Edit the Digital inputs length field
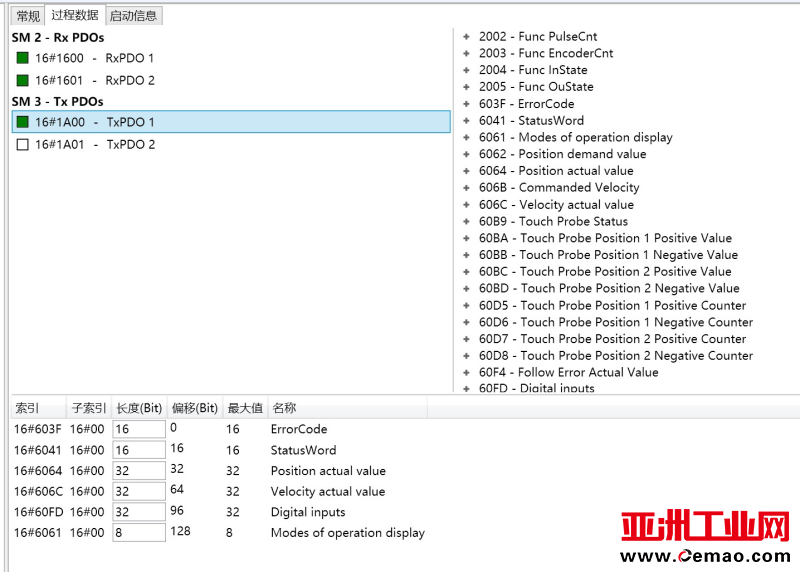800x572 pixels. tap(139, 512)
